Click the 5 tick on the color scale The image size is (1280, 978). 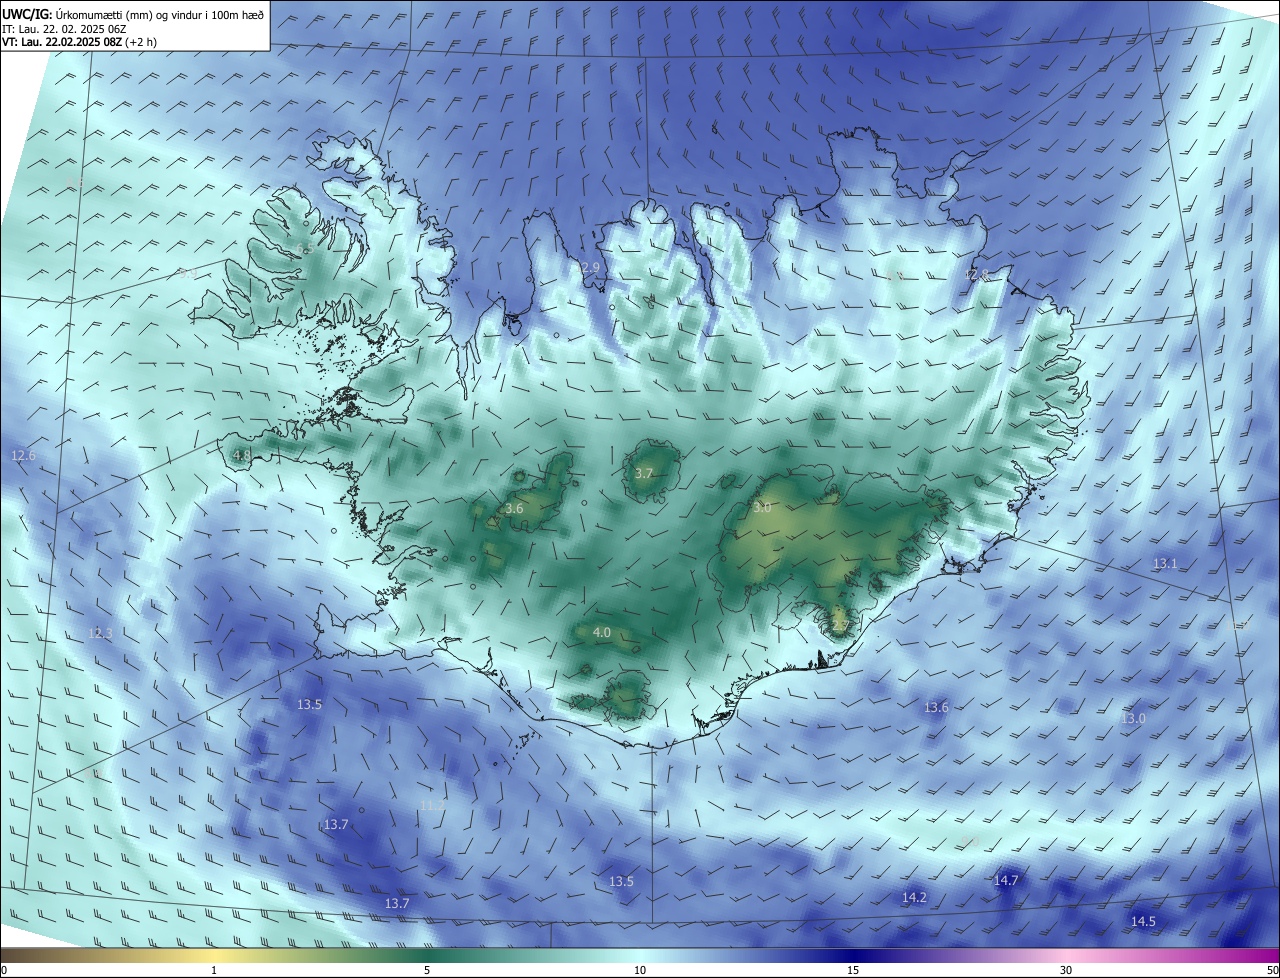pos(427,970)
